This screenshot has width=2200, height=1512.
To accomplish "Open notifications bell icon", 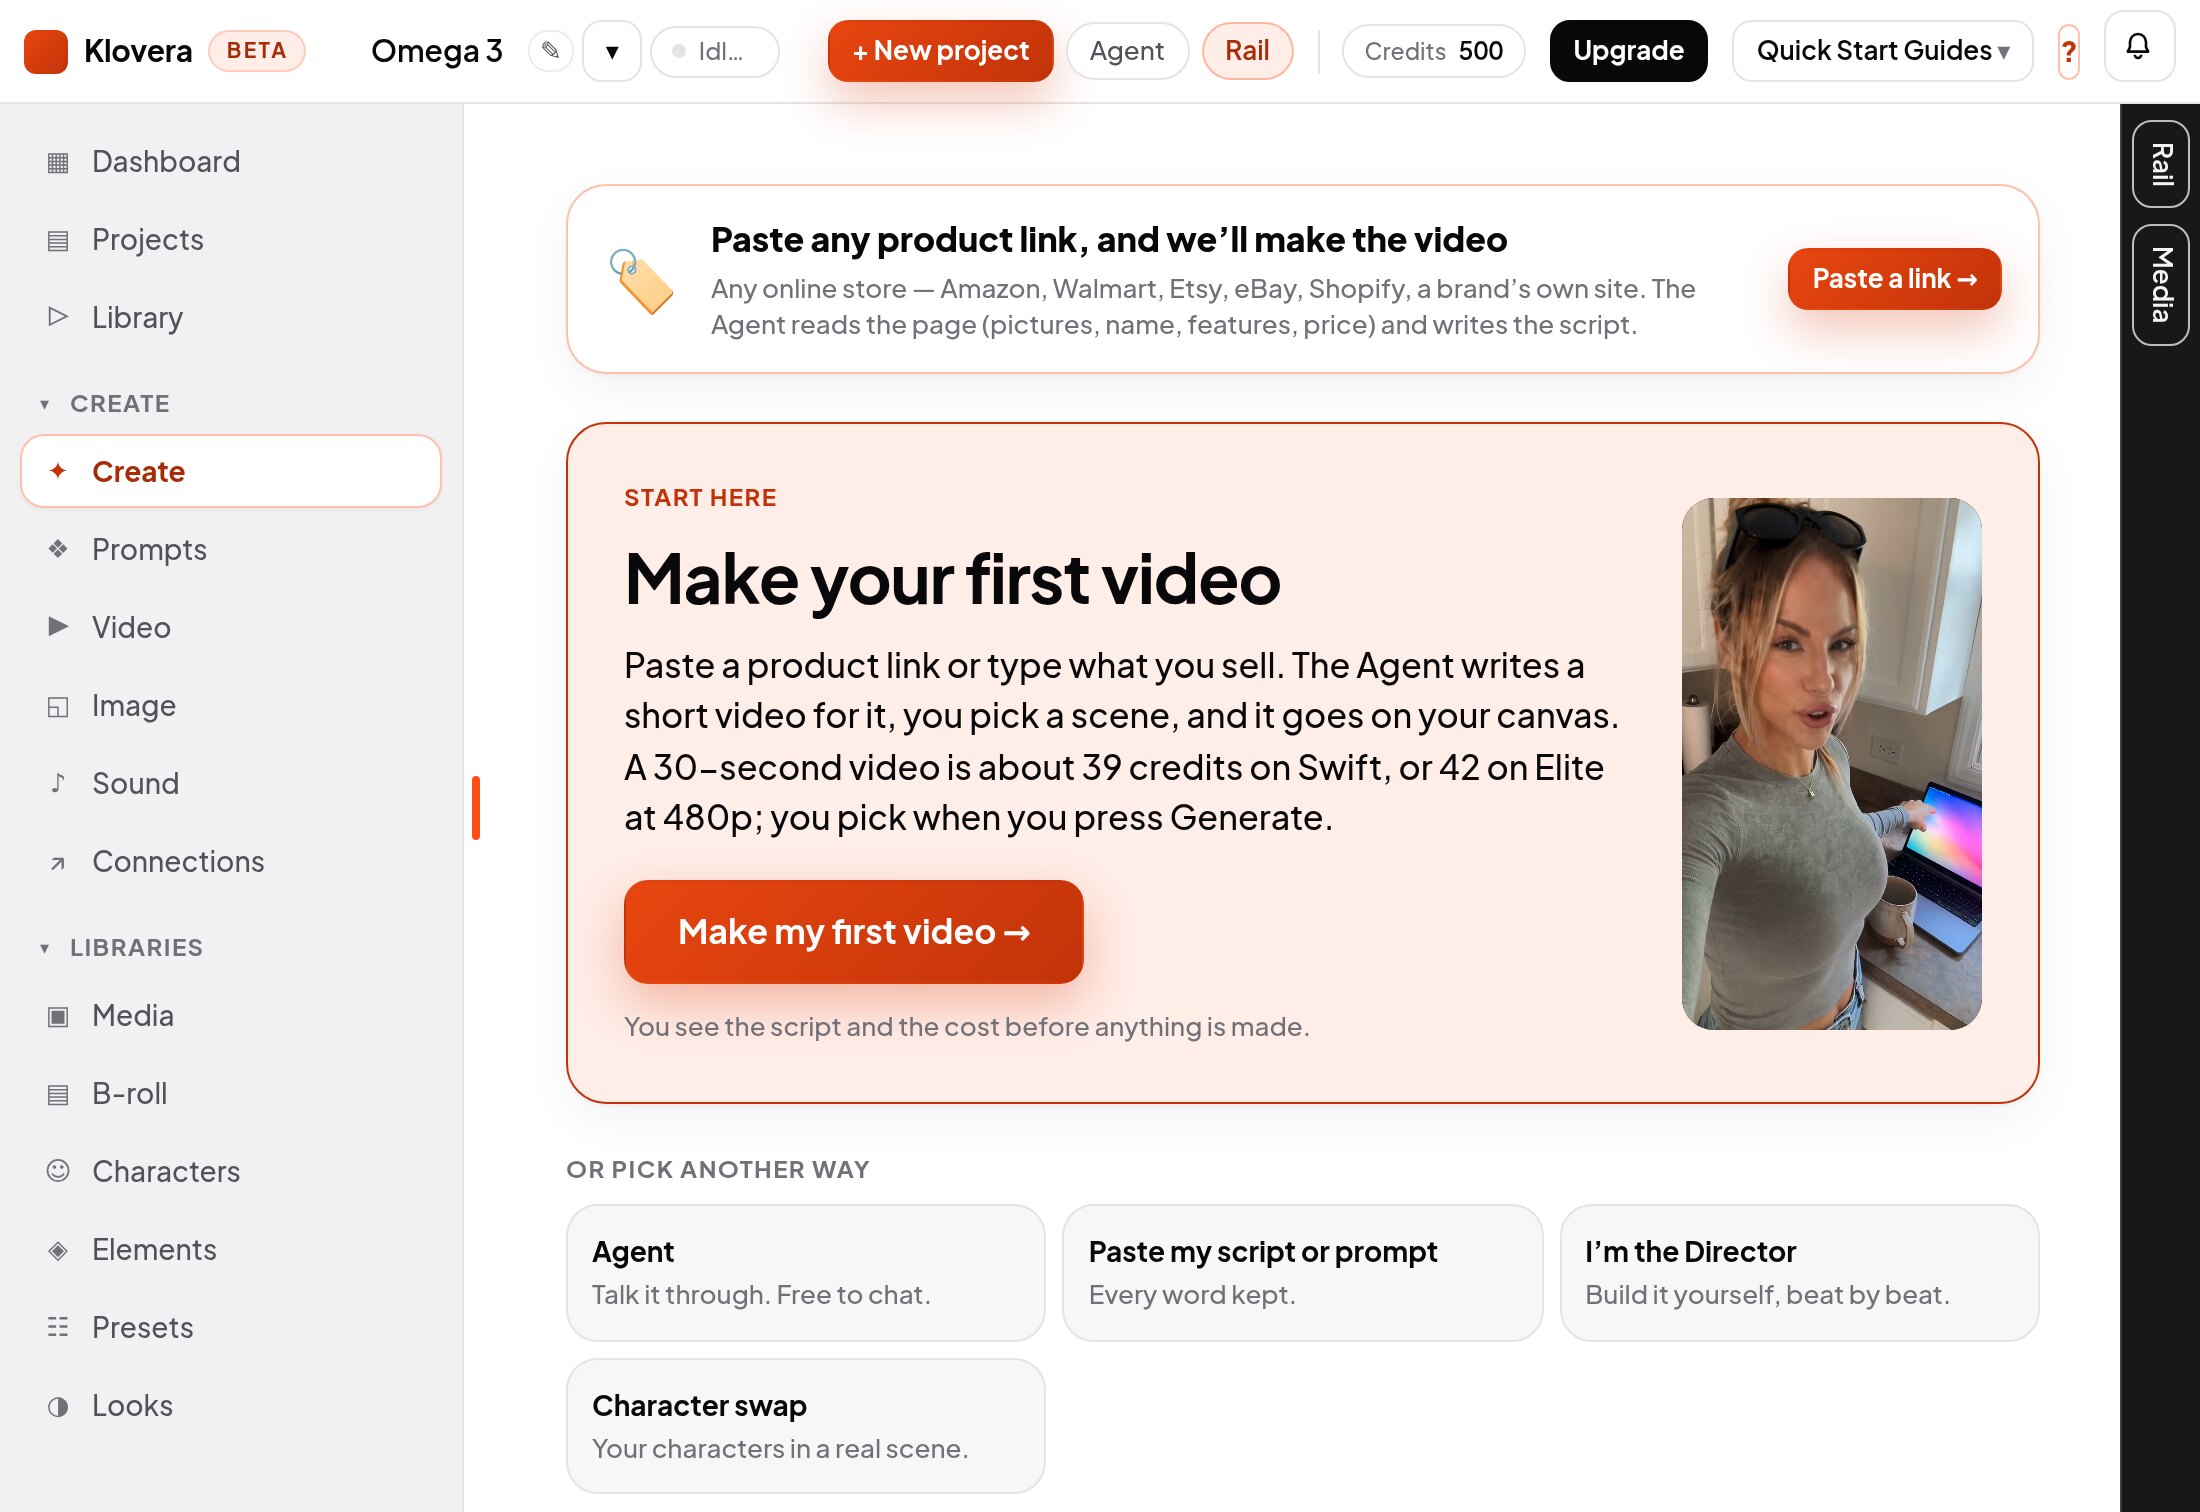I will coord(2139,47).
